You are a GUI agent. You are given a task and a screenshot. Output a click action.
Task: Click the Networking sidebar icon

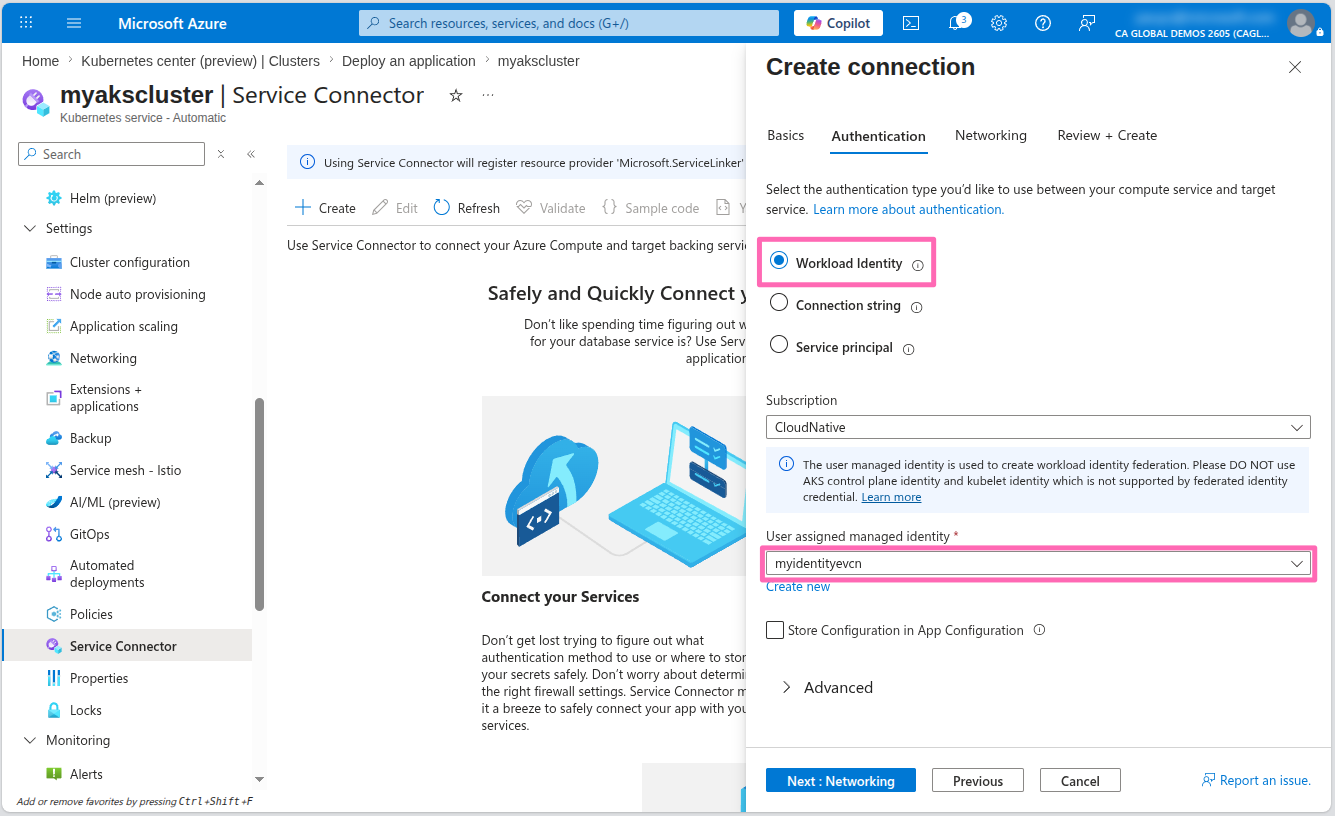54,358
